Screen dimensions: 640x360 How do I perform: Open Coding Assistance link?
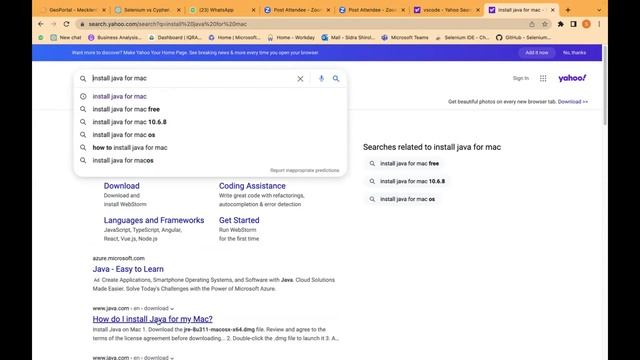252,186
